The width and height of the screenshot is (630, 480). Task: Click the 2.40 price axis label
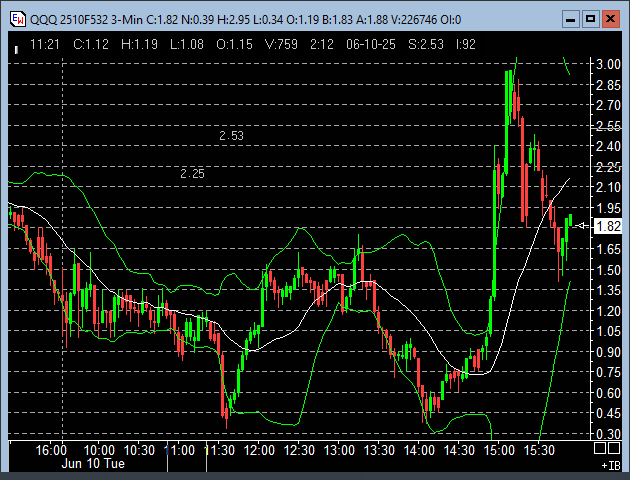(608, 147)
